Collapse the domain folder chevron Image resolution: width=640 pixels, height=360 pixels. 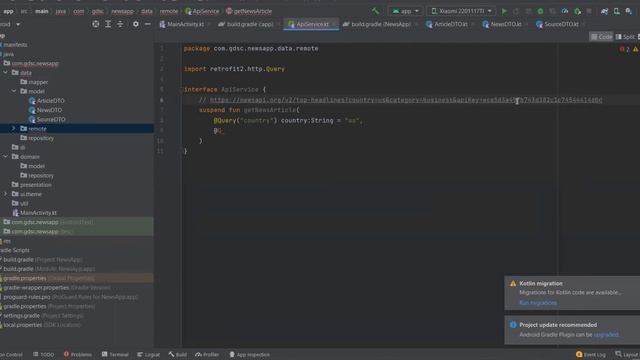(x=5, y=156)
